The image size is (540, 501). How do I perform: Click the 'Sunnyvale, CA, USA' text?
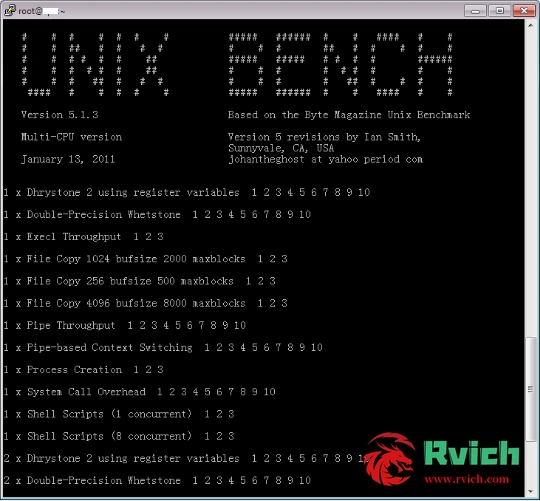click(x=281, y=148)
